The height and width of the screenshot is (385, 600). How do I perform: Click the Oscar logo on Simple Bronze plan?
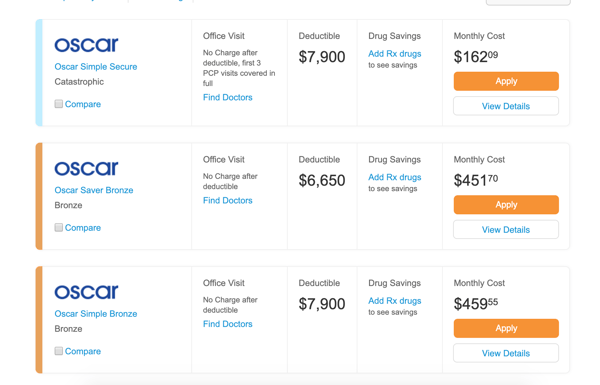86,292
